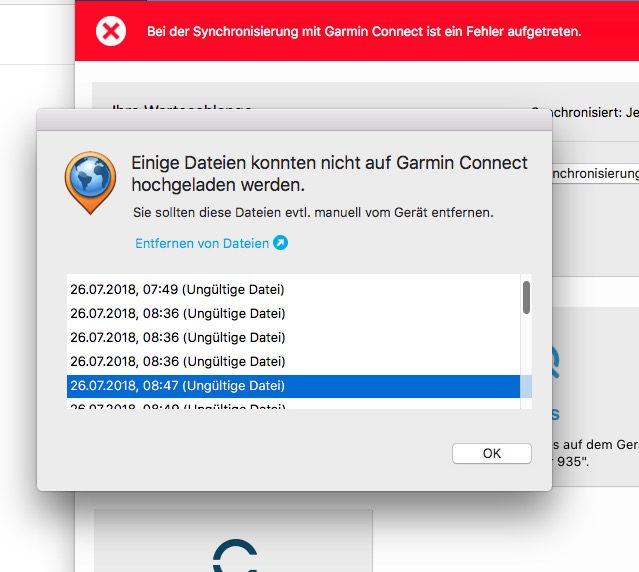Click the dialog heading about Garmin Connect upload
Viewport: 639px width, 572px height.
tap(329, 174)
